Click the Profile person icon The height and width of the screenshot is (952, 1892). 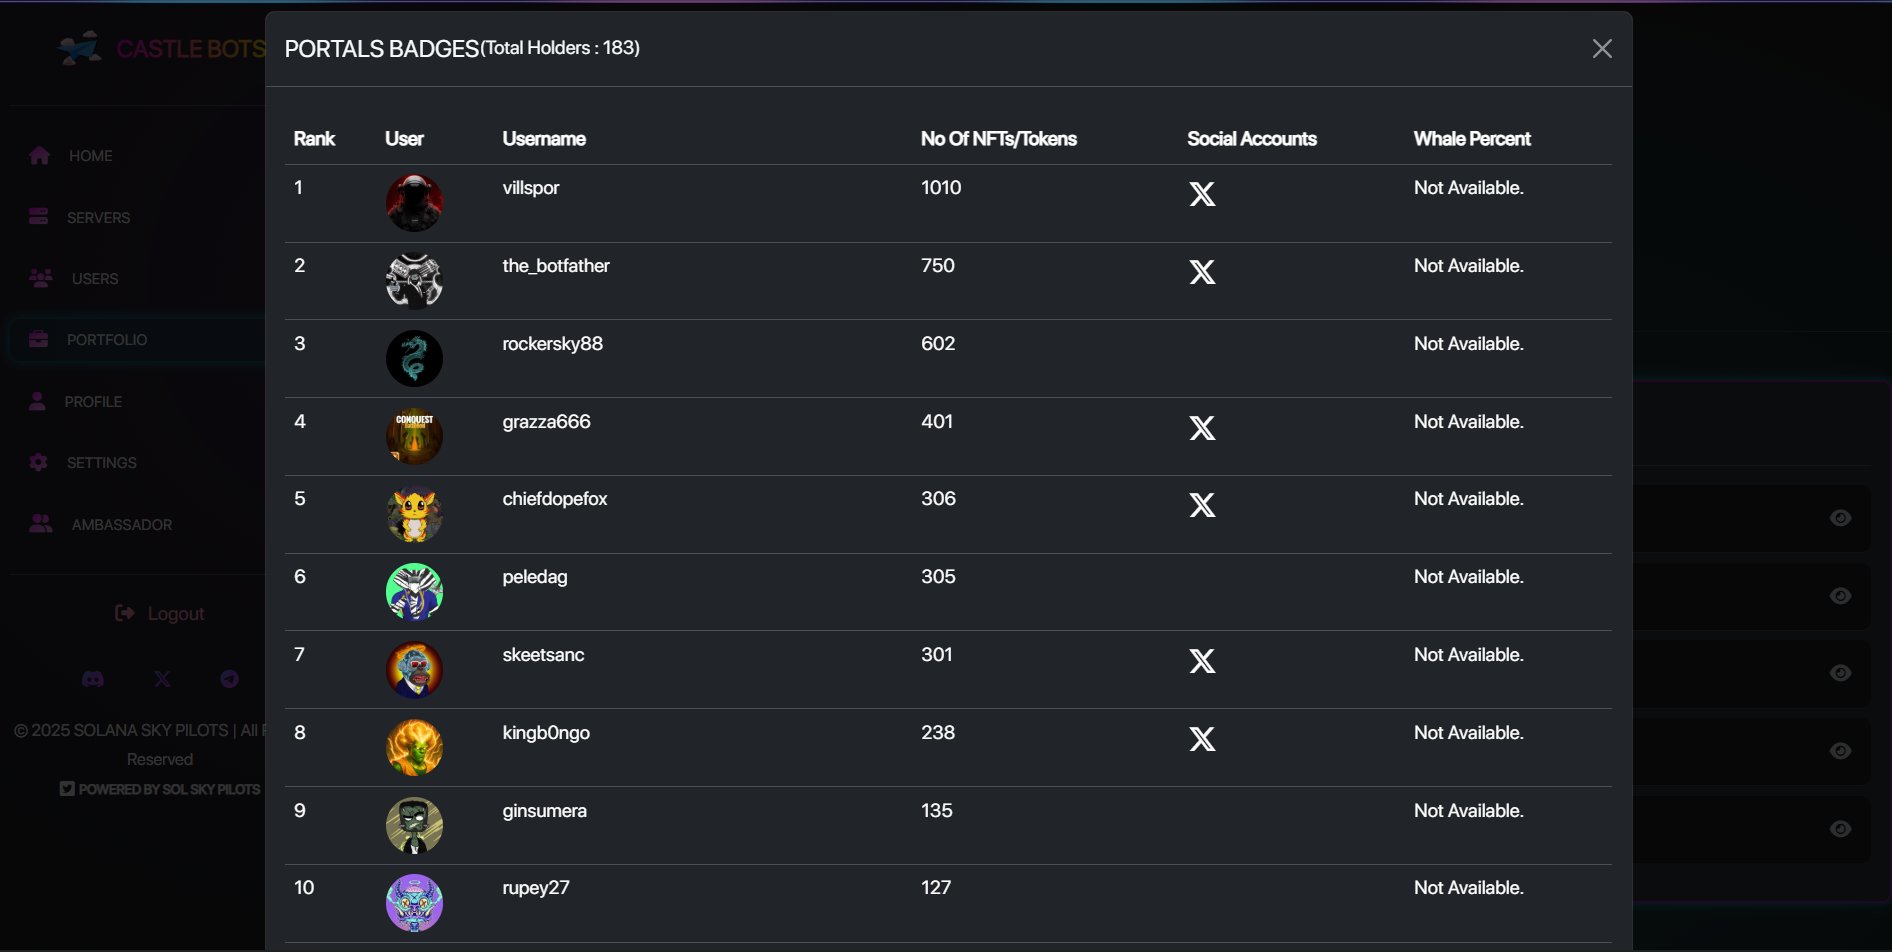(x=39, y=401)
